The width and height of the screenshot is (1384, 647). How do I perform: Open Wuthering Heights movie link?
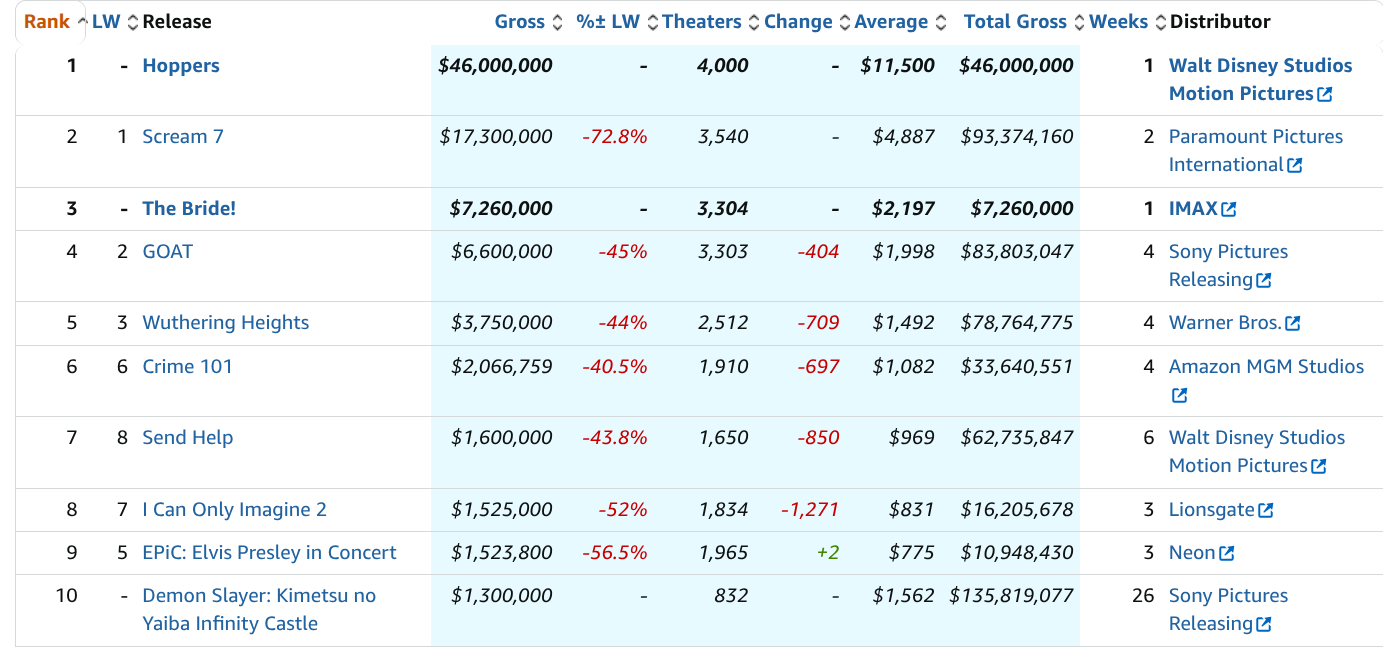point(226,323)
